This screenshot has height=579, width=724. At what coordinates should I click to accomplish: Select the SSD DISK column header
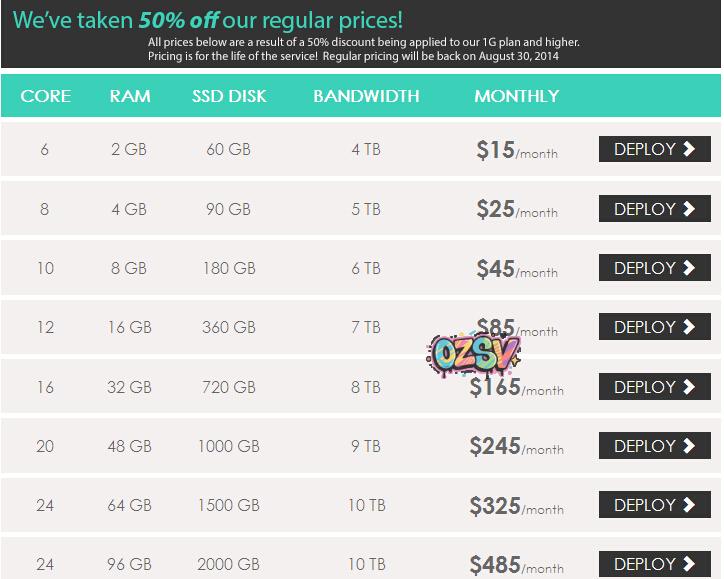(229, 97)
